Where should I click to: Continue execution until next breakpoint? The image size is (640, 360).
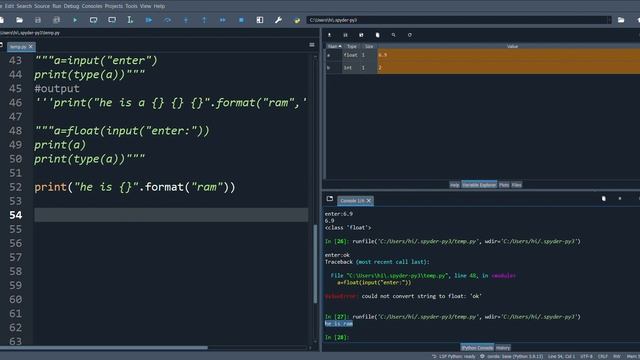223,20
